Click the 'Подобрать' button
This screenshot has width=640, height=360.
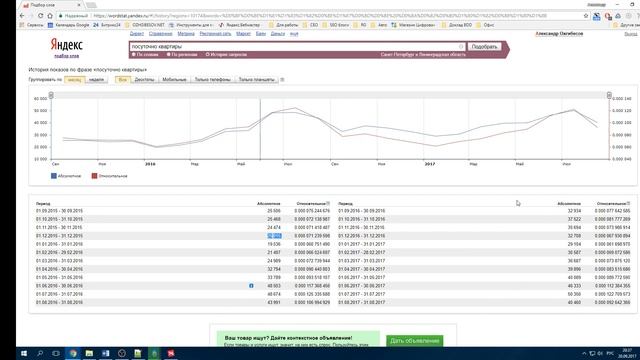(x=484, y=47)
